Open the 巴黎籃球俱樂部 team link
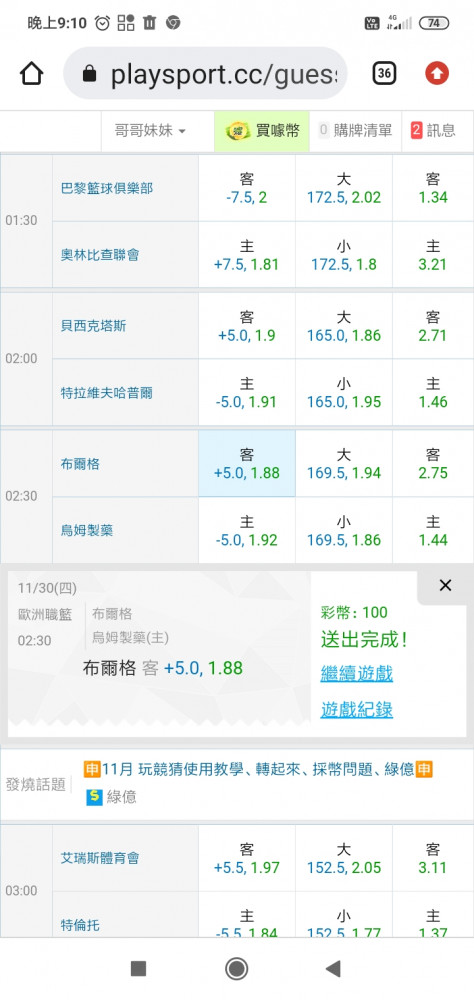Viewport: 474px width, 1000px height. tap(107, 189)
